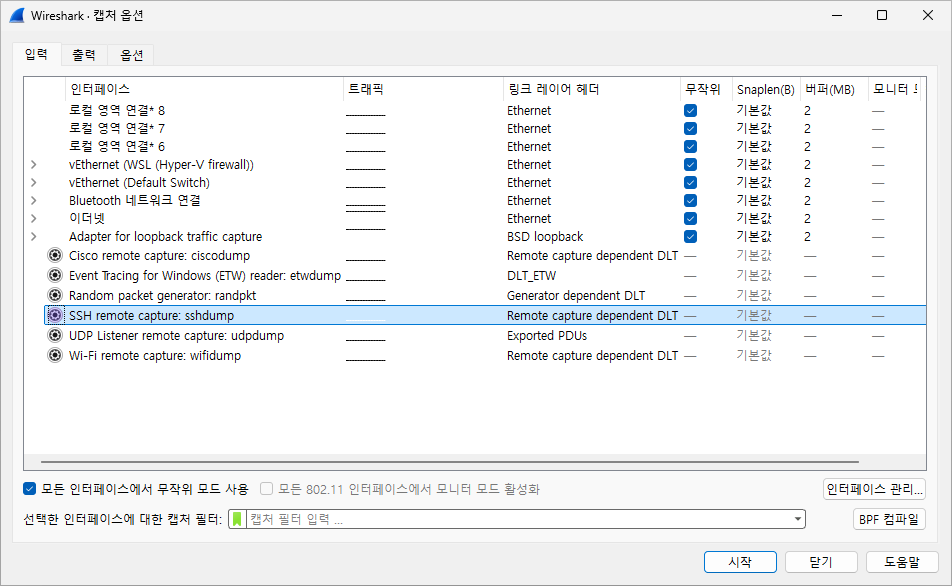Click the BPF 컴파일 button
952x586 pixels.
(x=889, y=519)
